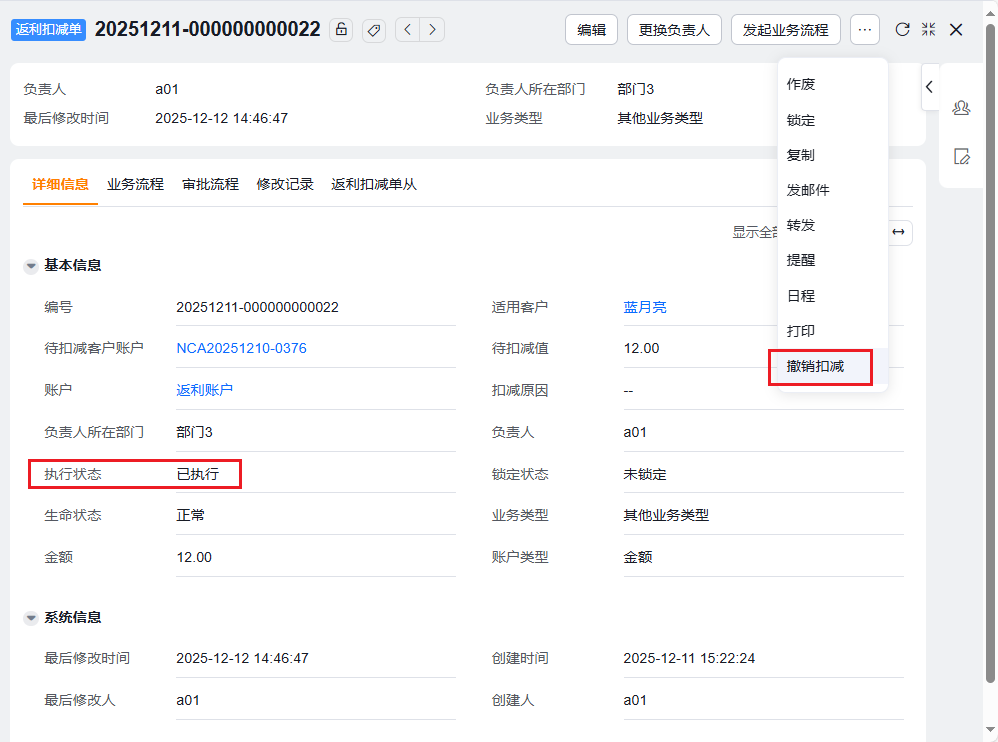The height and width of the screenshot is (742, 998).
Task: Close the record detail panel
Action: click(x=956, y=29)
